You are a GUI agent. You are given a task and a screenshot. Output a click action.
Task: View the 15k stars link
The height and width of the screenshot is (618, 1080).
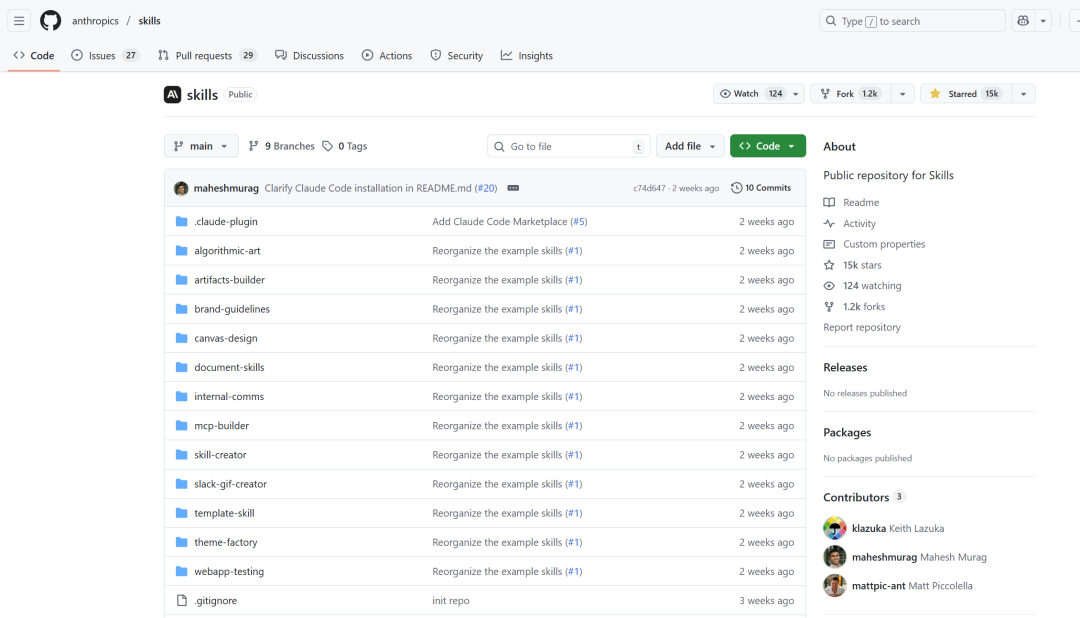point(853,265)
